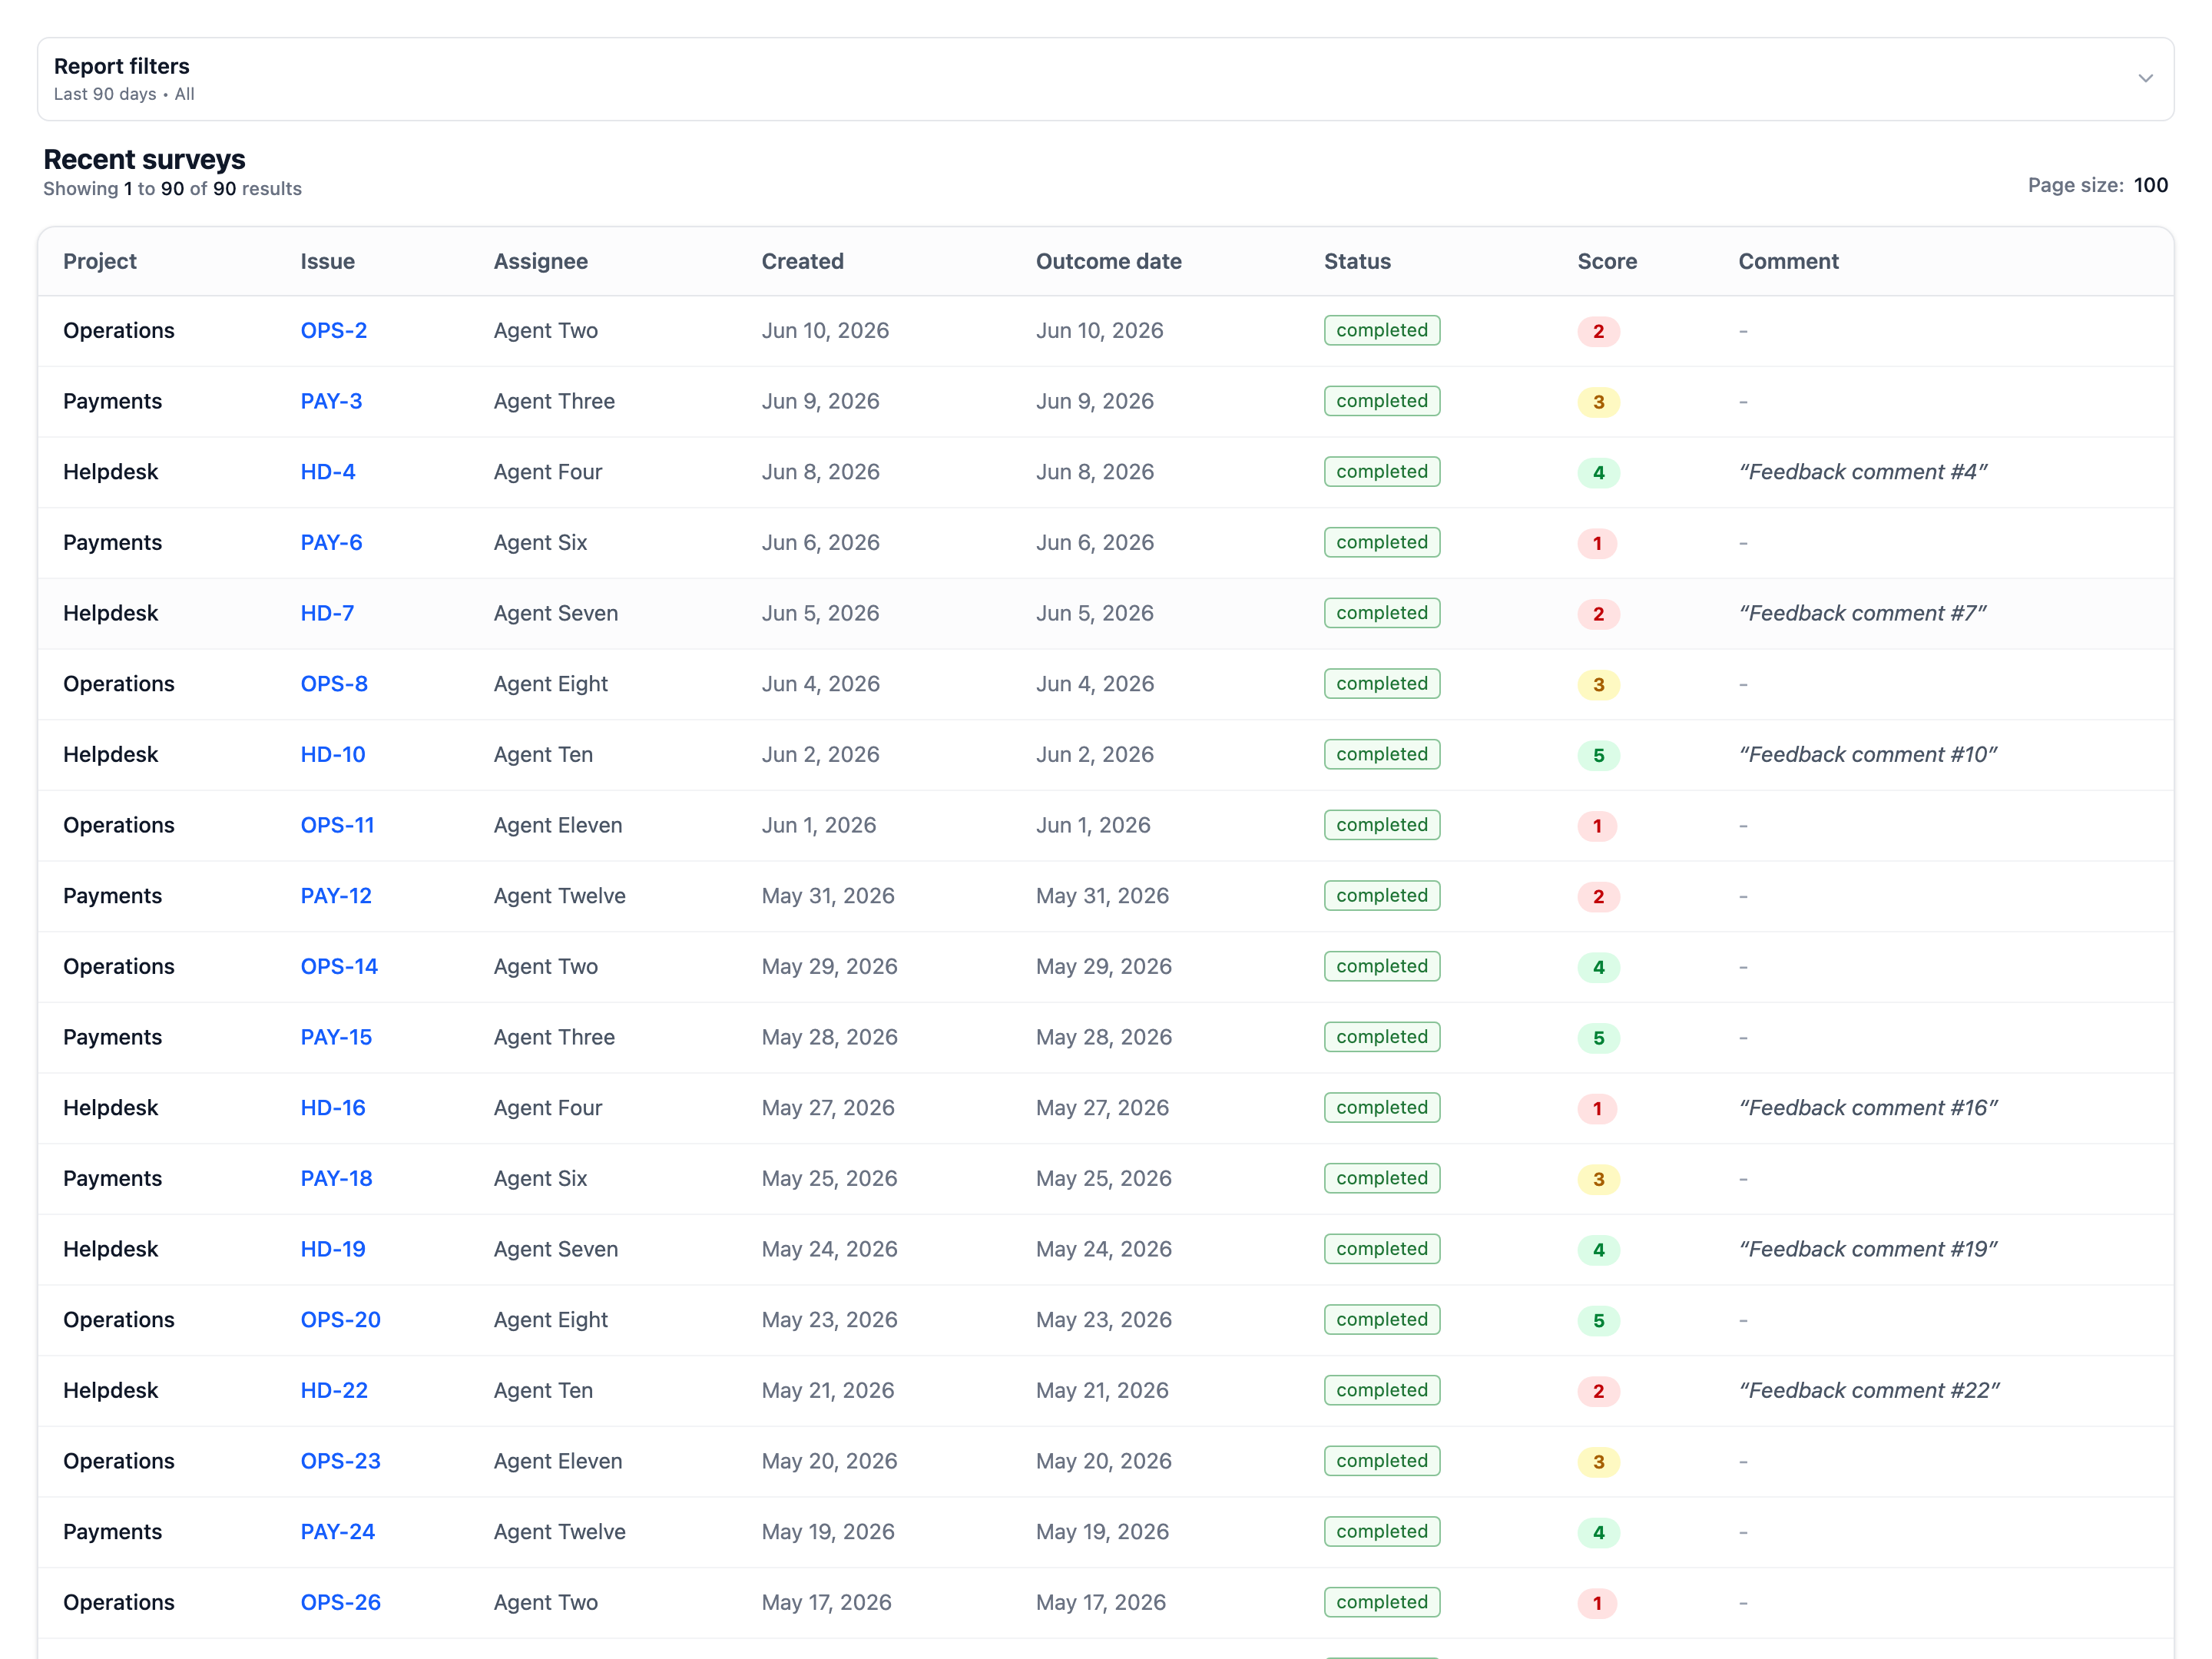Viewport: 2212px width, 1659px height.
Task: Open issue PAY-3 link
Action: tap(331, 401)
